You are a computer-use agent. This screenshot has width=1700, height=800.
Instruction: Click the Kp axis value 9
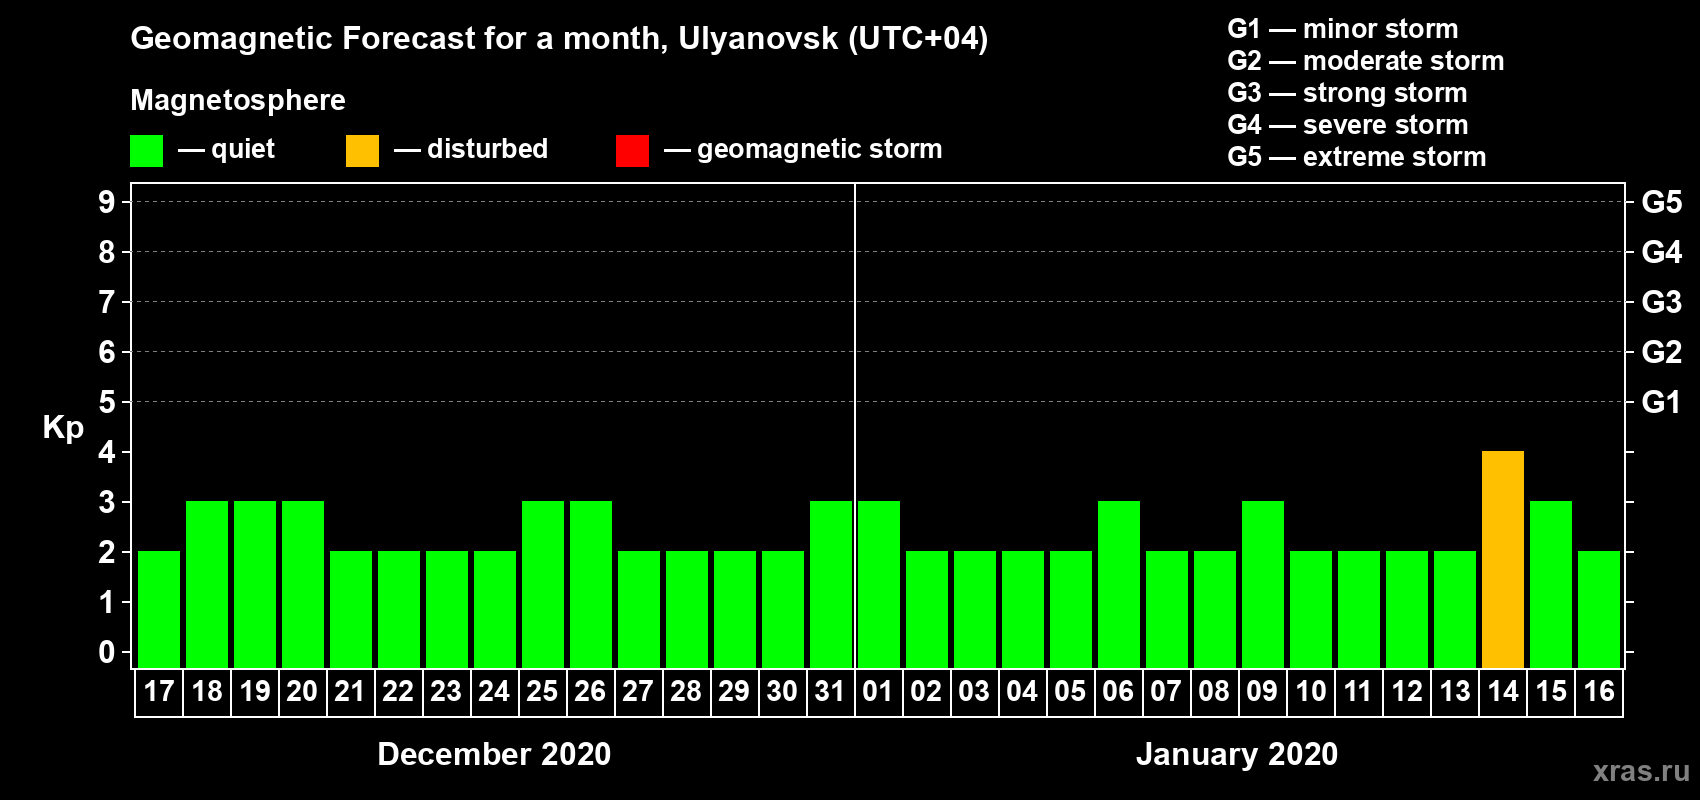click(x=107, y=202)
